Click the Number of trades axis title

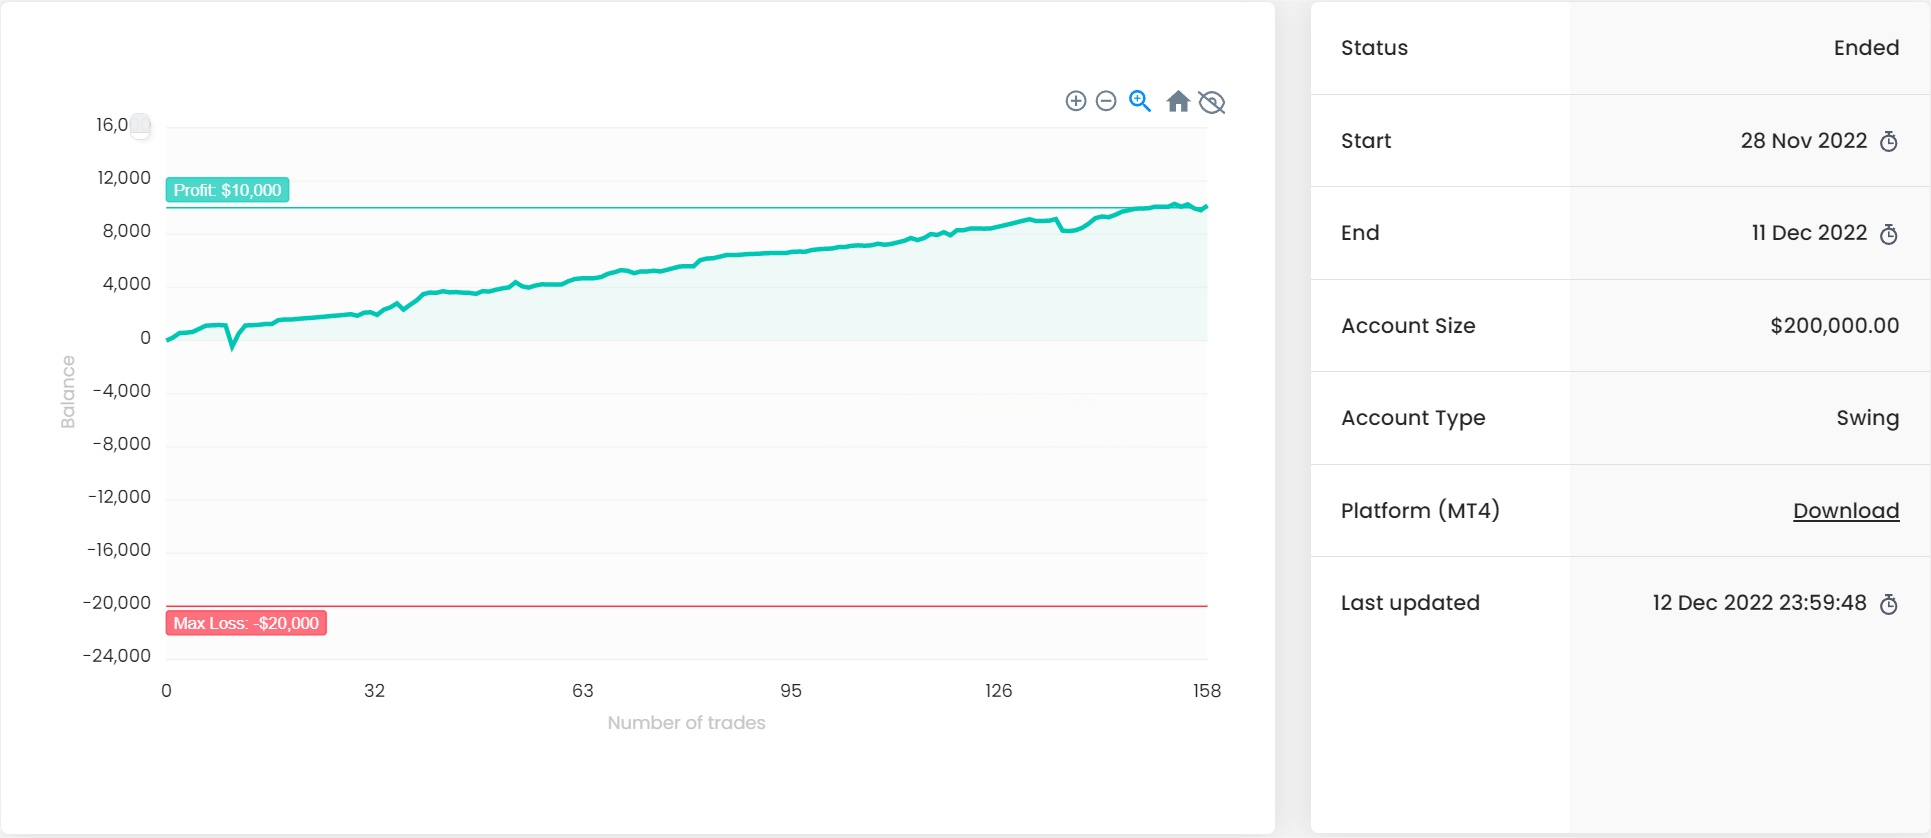686,723
